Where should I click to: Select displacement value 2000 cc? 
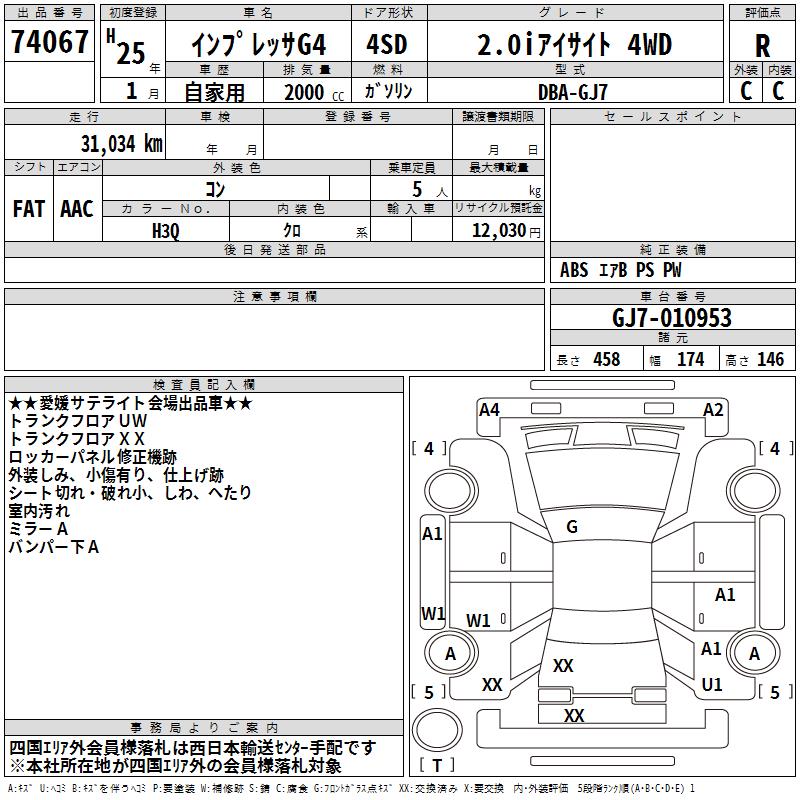314,92
